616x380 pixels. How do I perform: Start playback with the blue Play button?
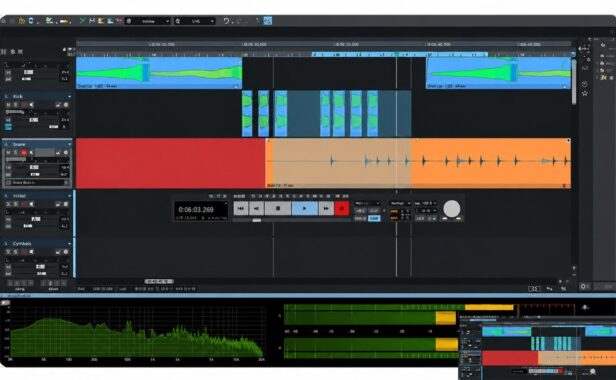(x=304, y=208)
